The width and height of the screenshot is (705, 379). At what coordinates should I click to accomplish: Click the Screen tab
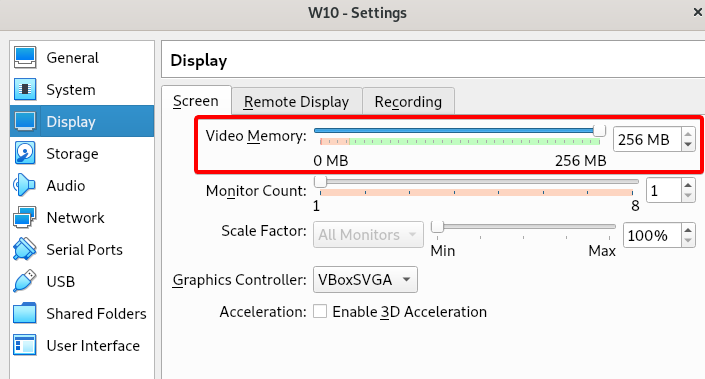click(196, 101)
